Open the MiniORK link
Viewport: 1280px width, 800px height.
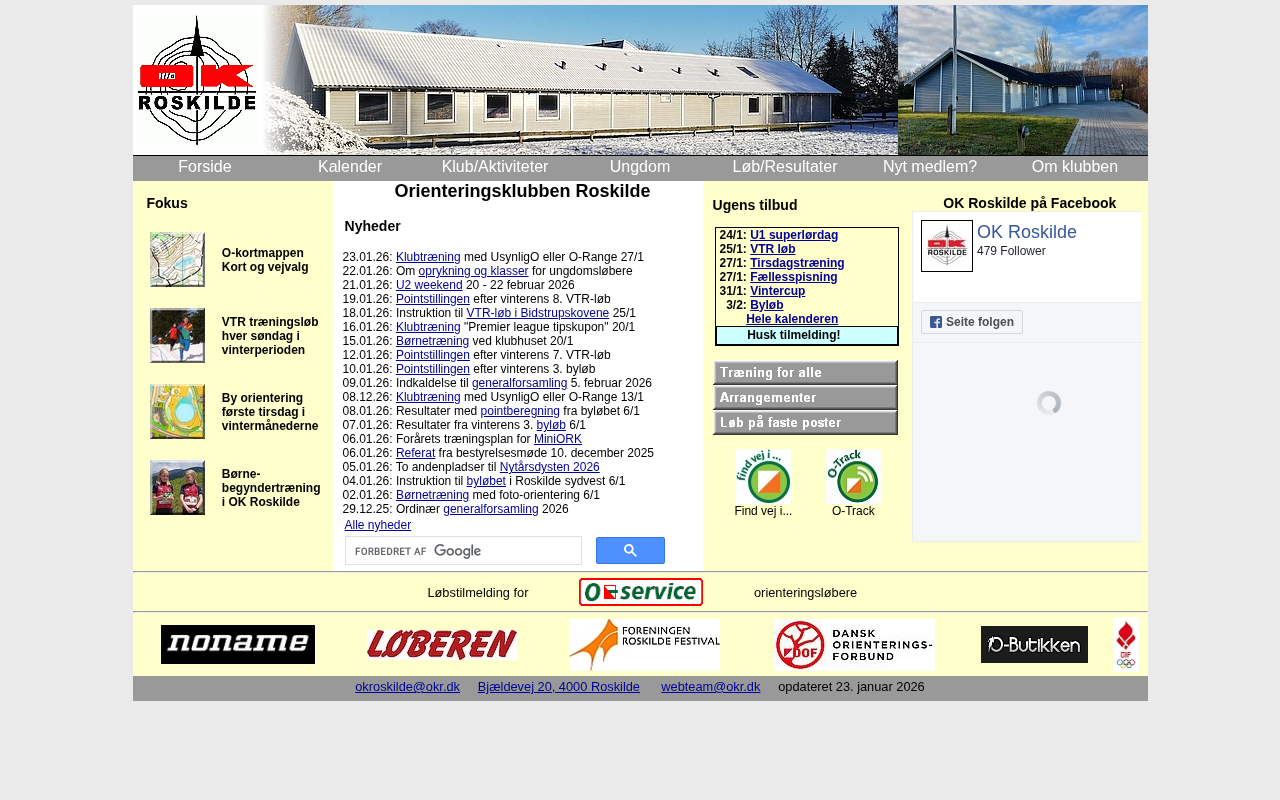point(558,439)
